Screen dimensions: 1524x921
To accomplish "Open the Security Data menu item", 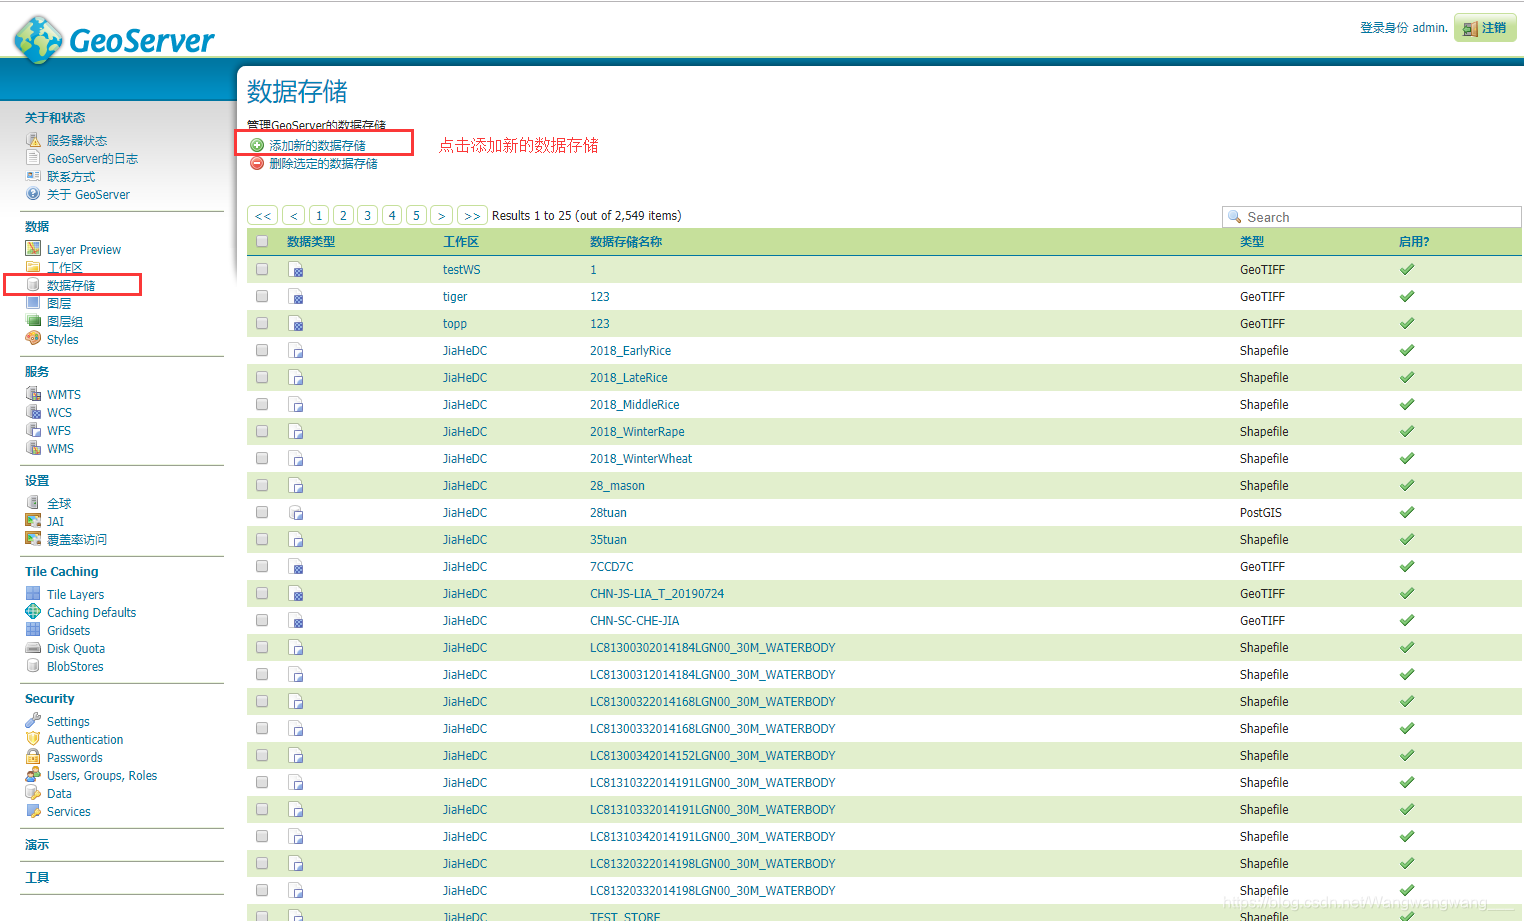I will (59, 794).
